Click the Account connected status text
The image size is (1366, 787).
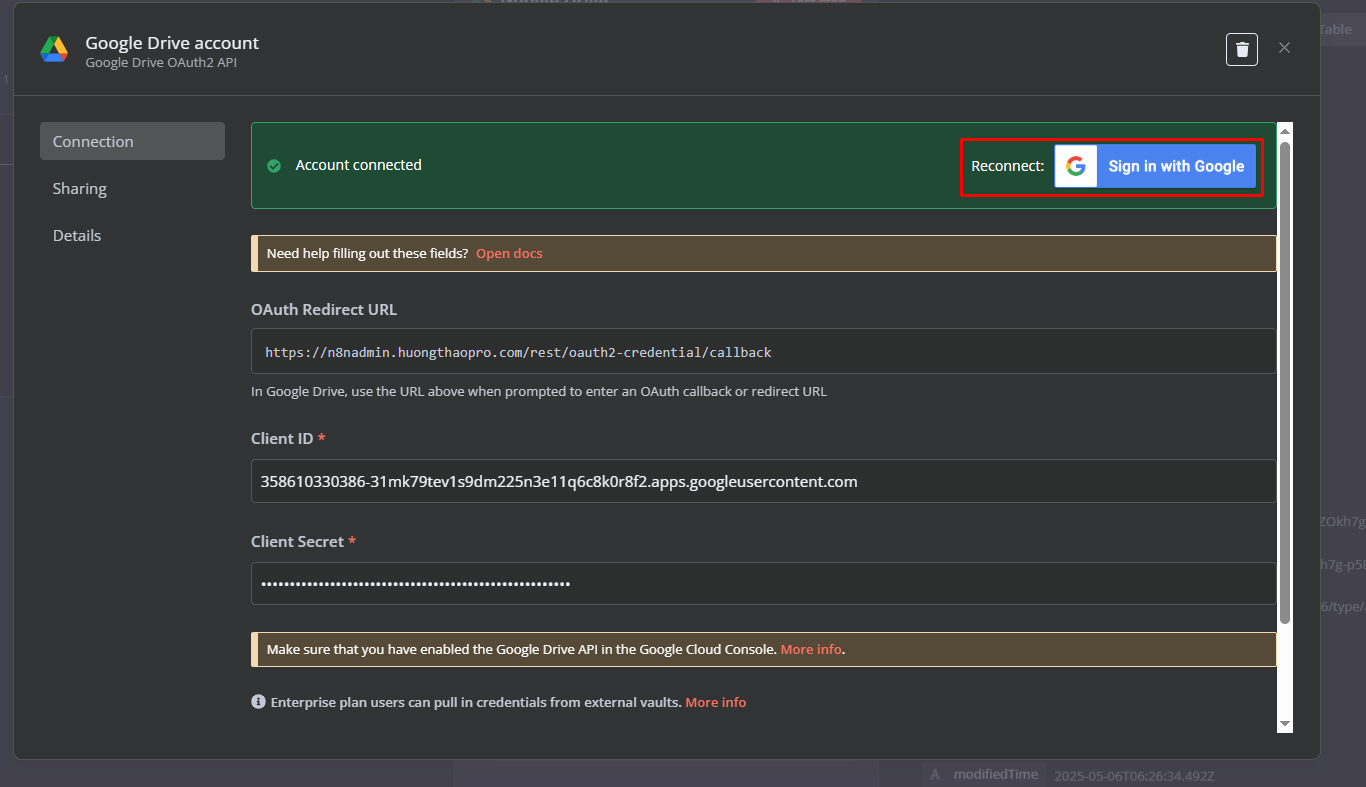(x=359, y=165)
